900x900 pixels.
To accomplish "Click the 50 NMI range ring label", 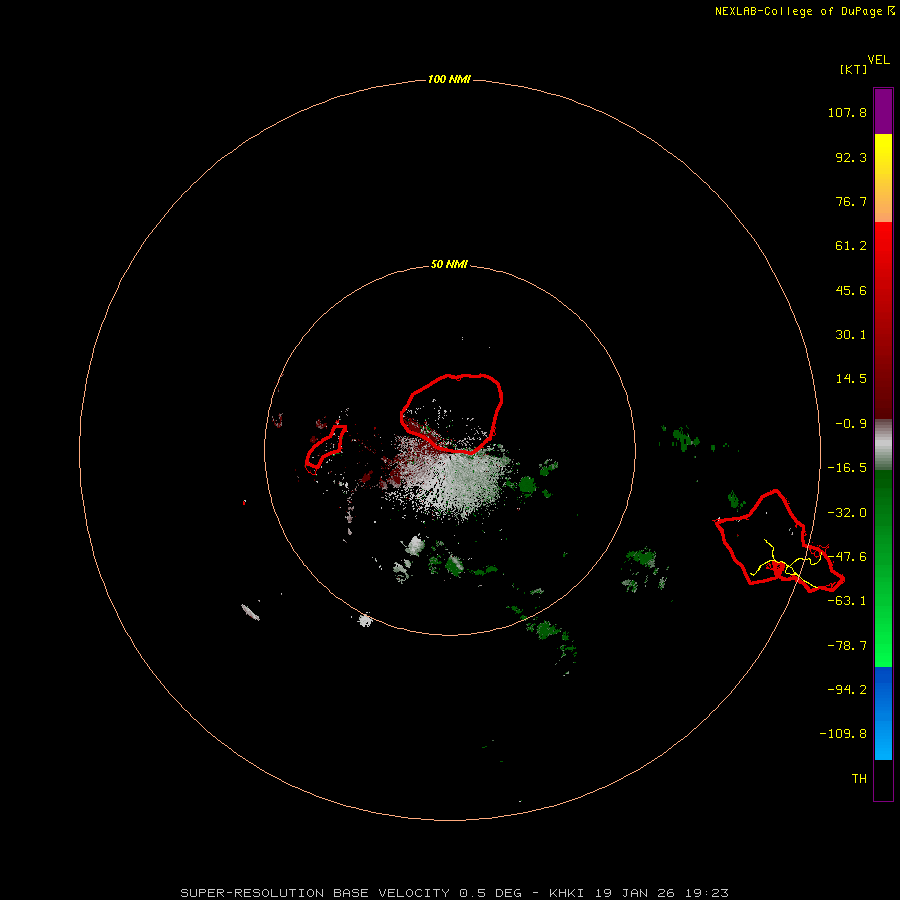I will 449,265.
